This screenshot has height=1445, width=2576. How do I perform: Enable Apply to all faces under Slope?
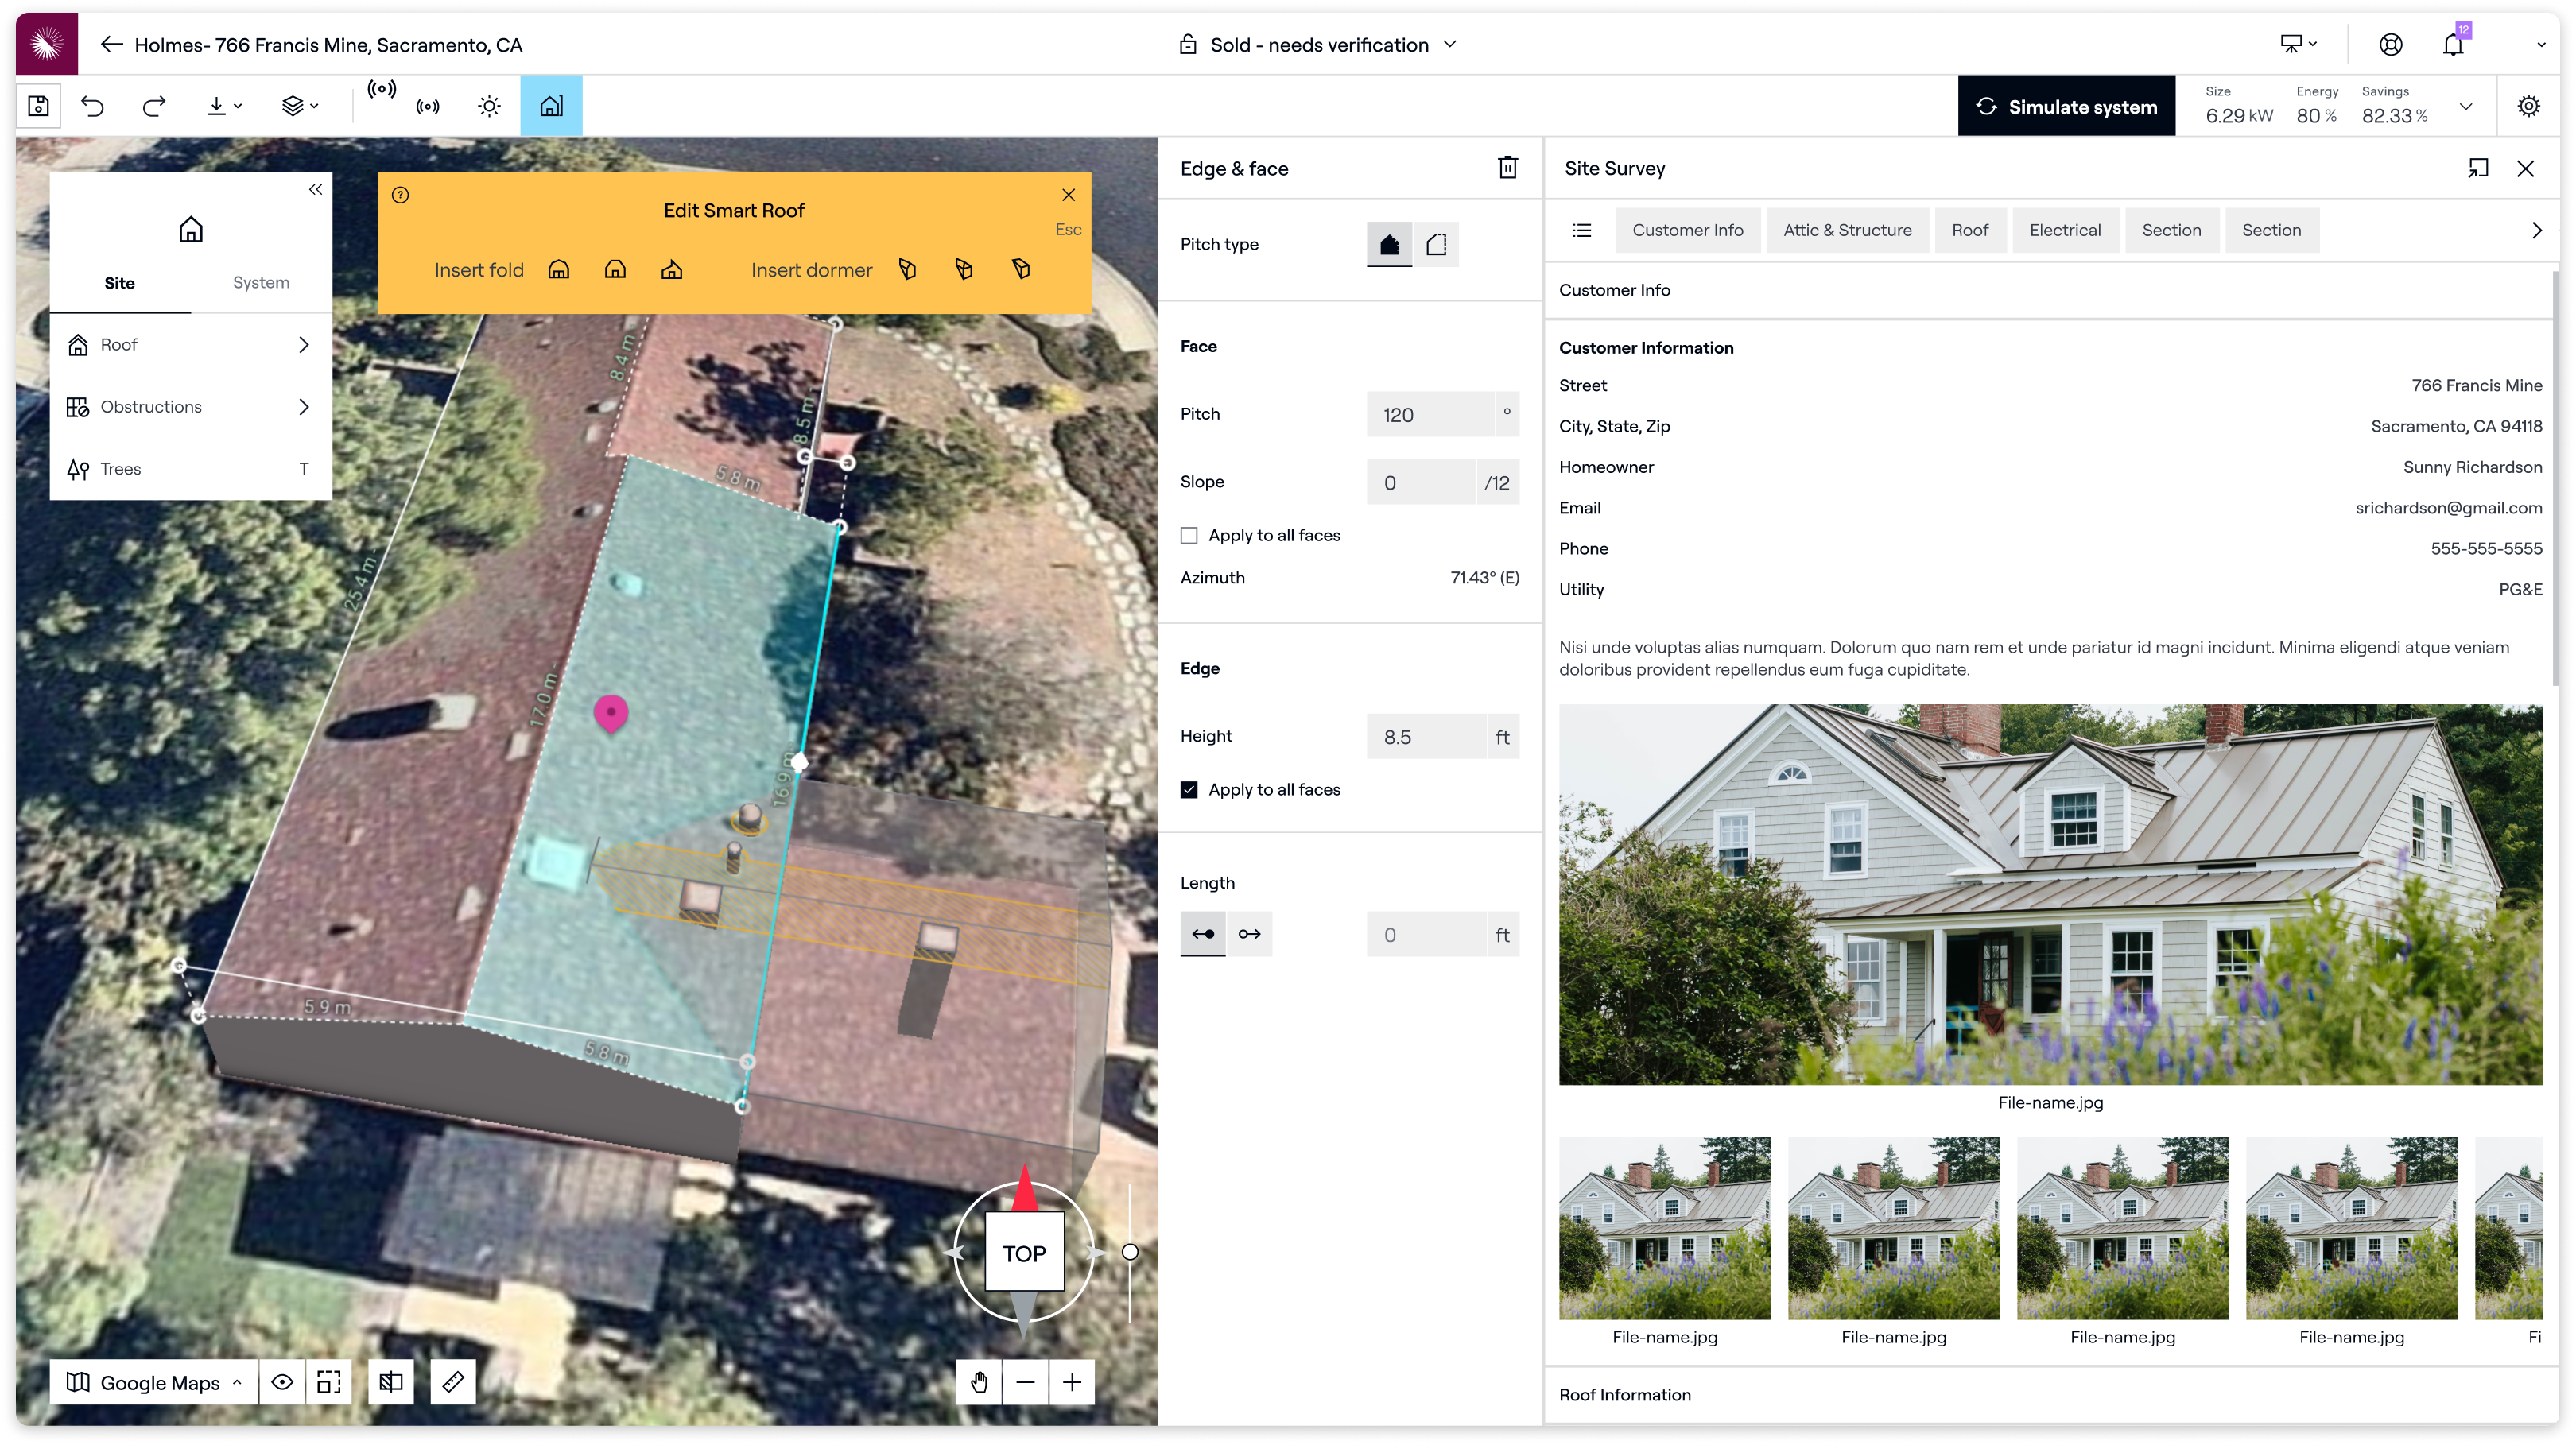(x=1189, y=535)
